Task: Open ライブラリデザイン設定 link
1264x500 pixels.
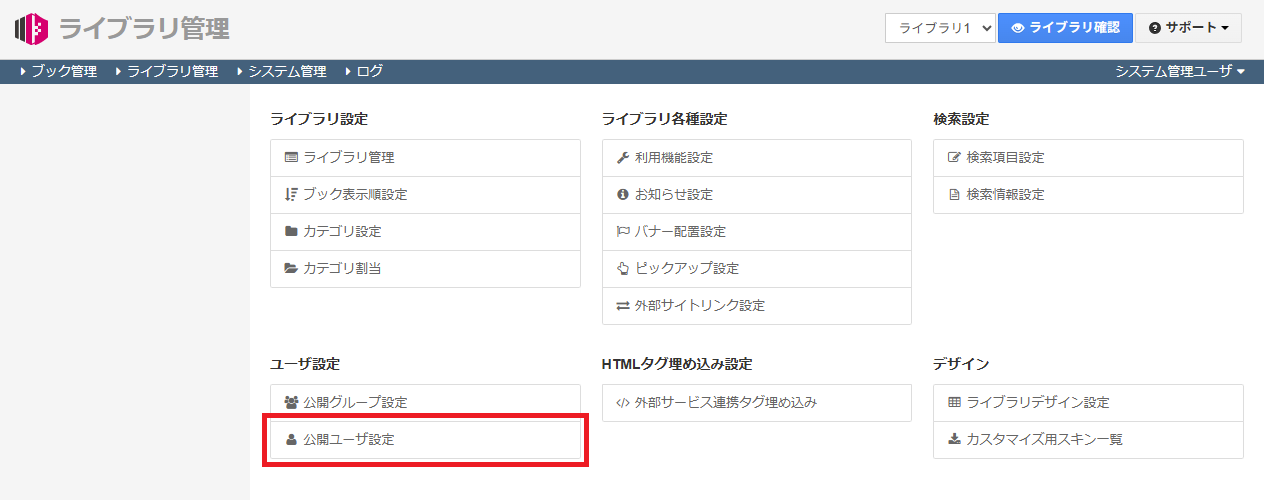Action: click(x=1037, y=403)
